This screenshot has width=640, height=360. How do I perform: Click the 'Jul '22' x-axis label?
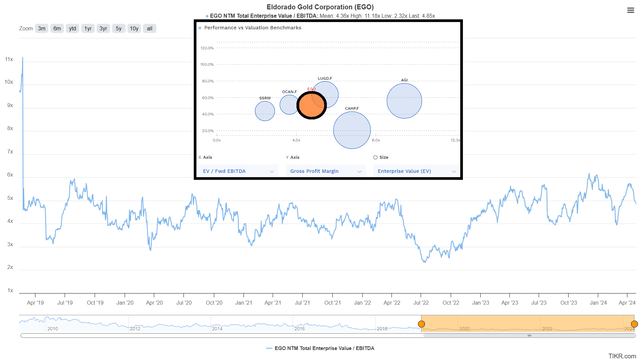pos(421,303)
